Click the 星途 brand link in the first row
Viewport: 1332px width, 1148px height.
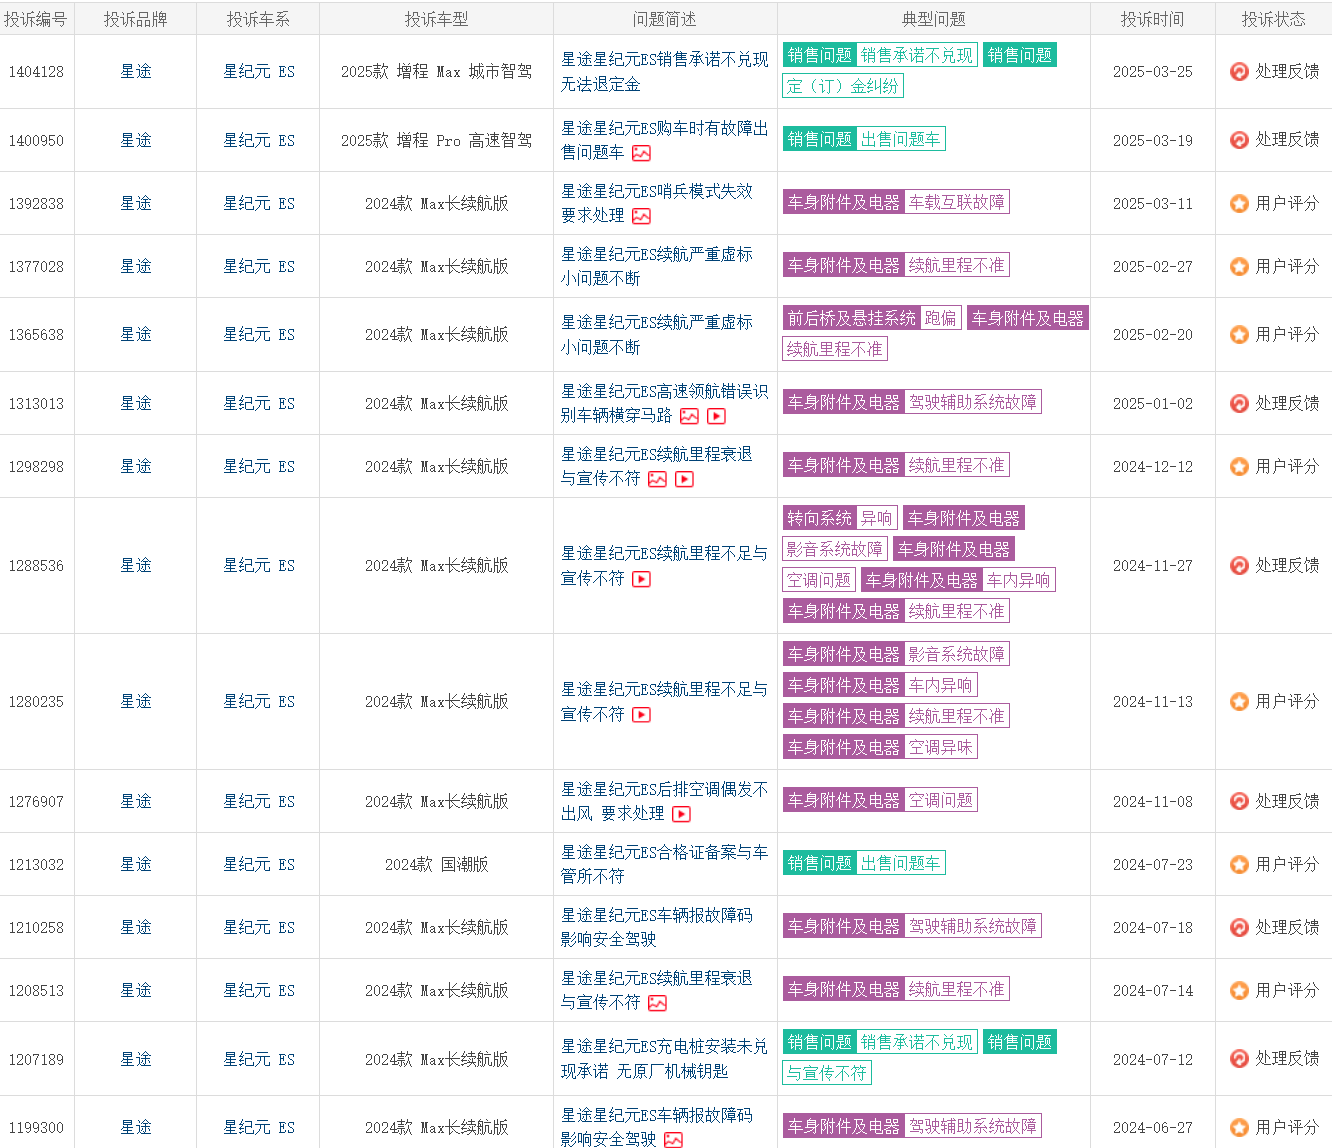[135, 71]
